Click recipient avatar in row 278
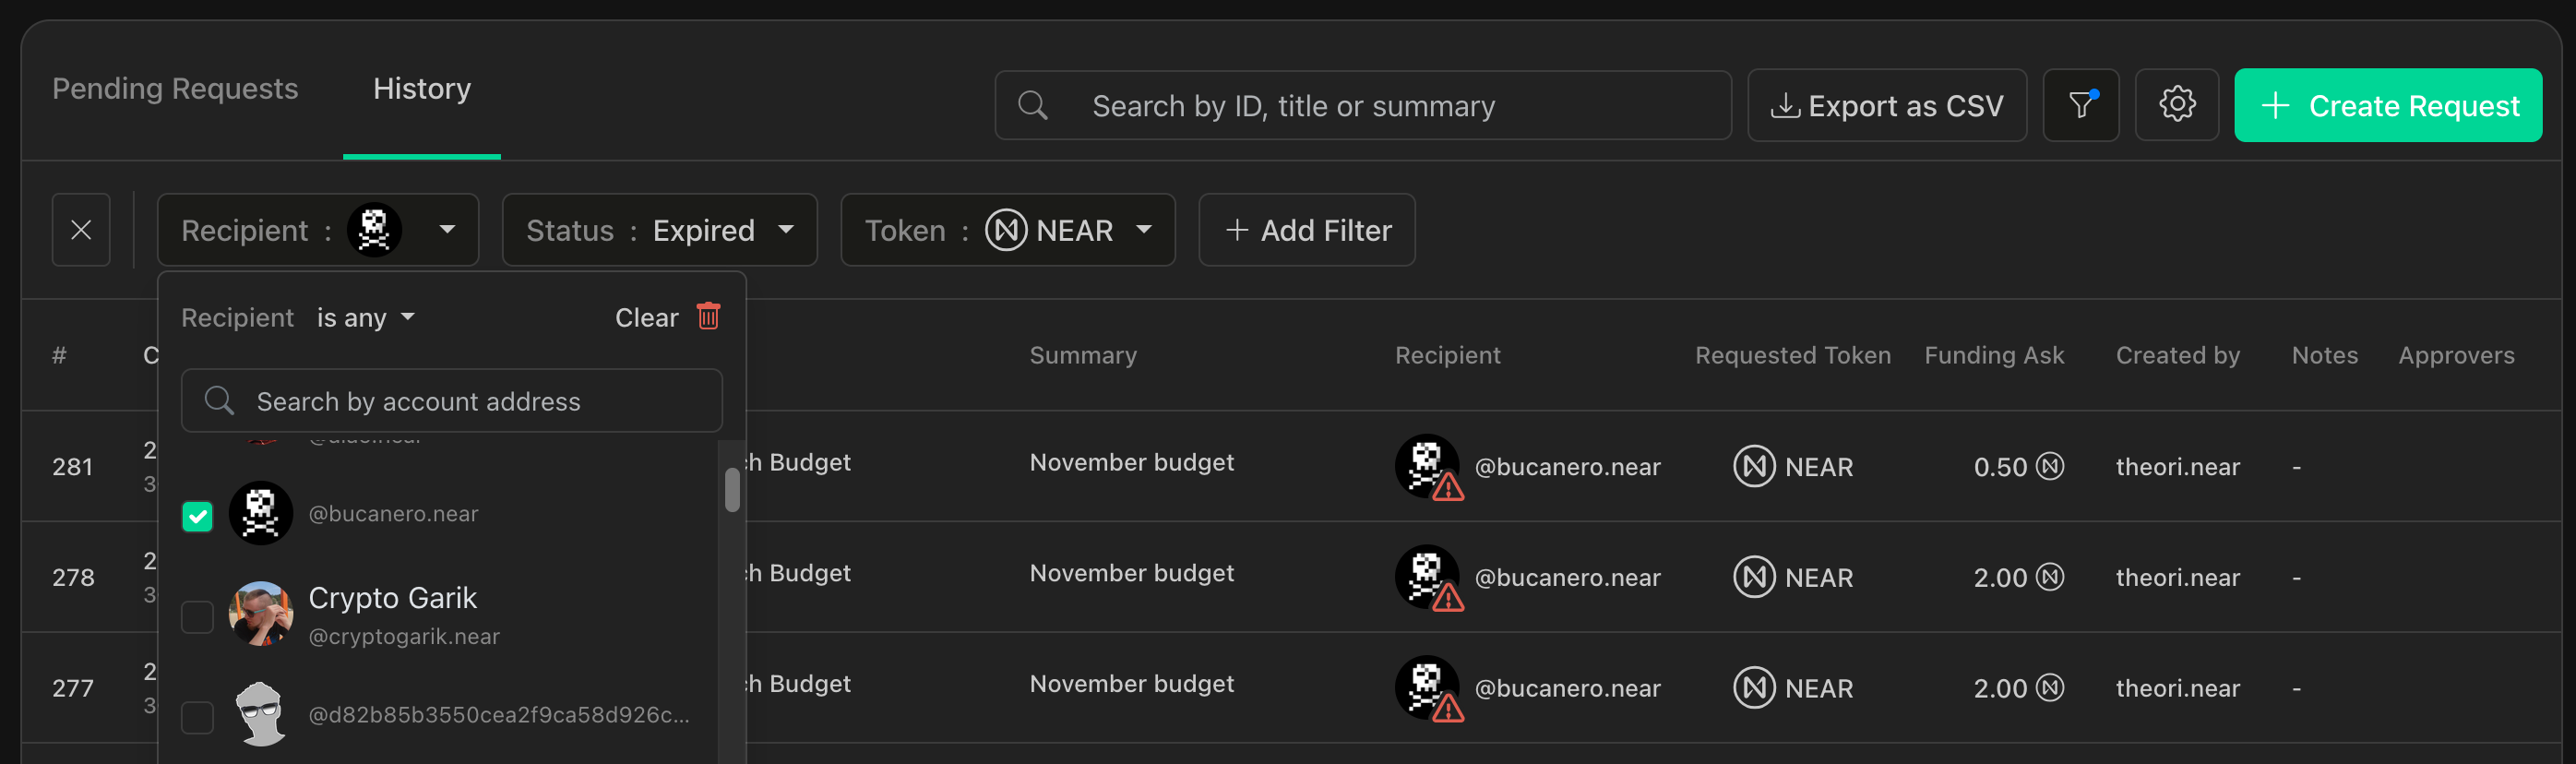Viewport: 2576px width, 764px height. point(1427,577)
